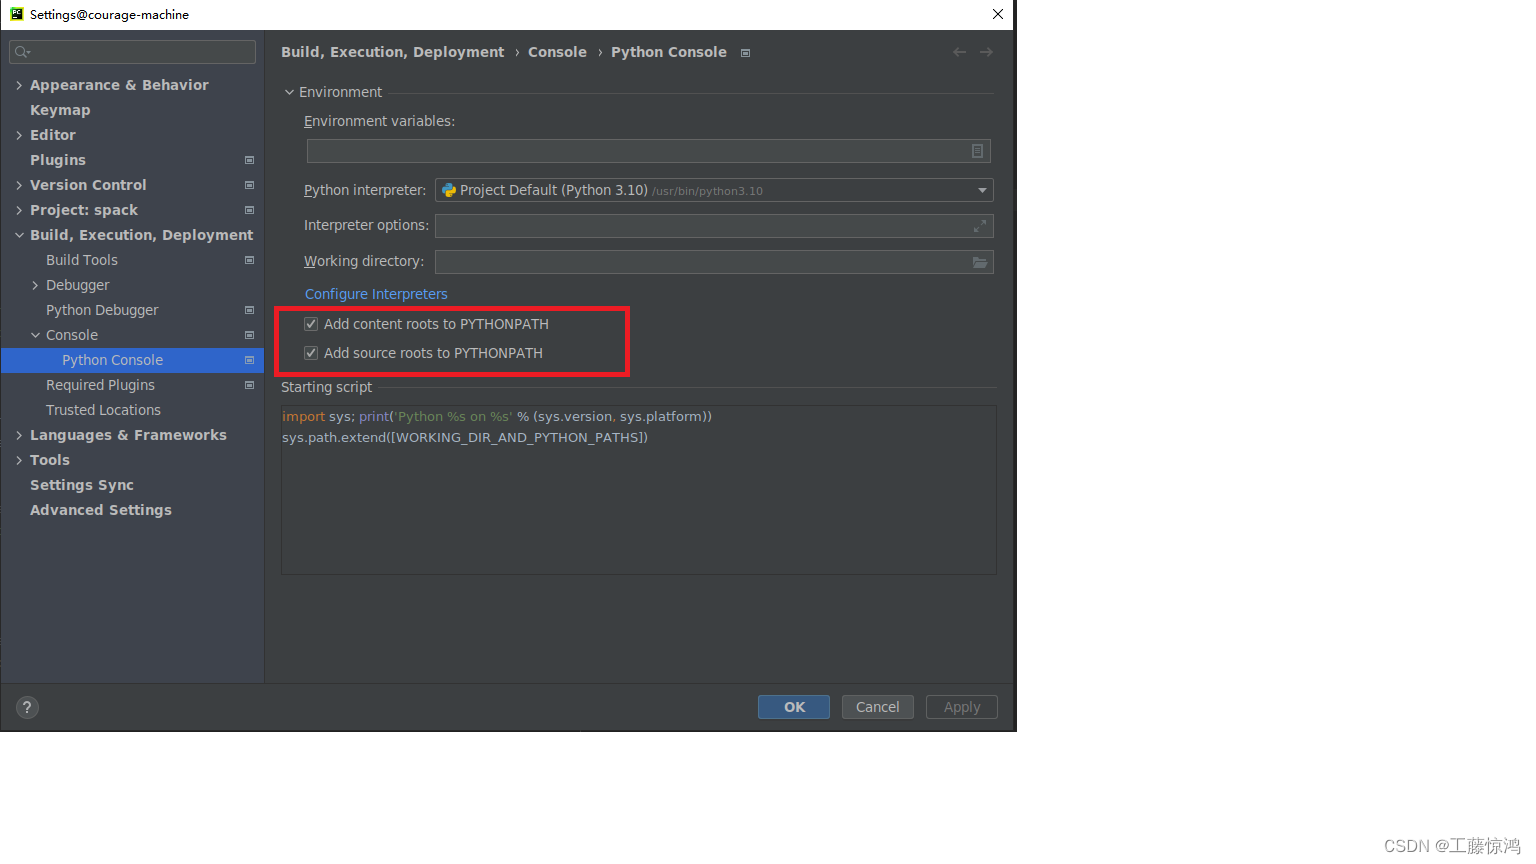Click inside the Environment variables input field
Screen dimensions: 1536x864
click(x=640, y=150)
